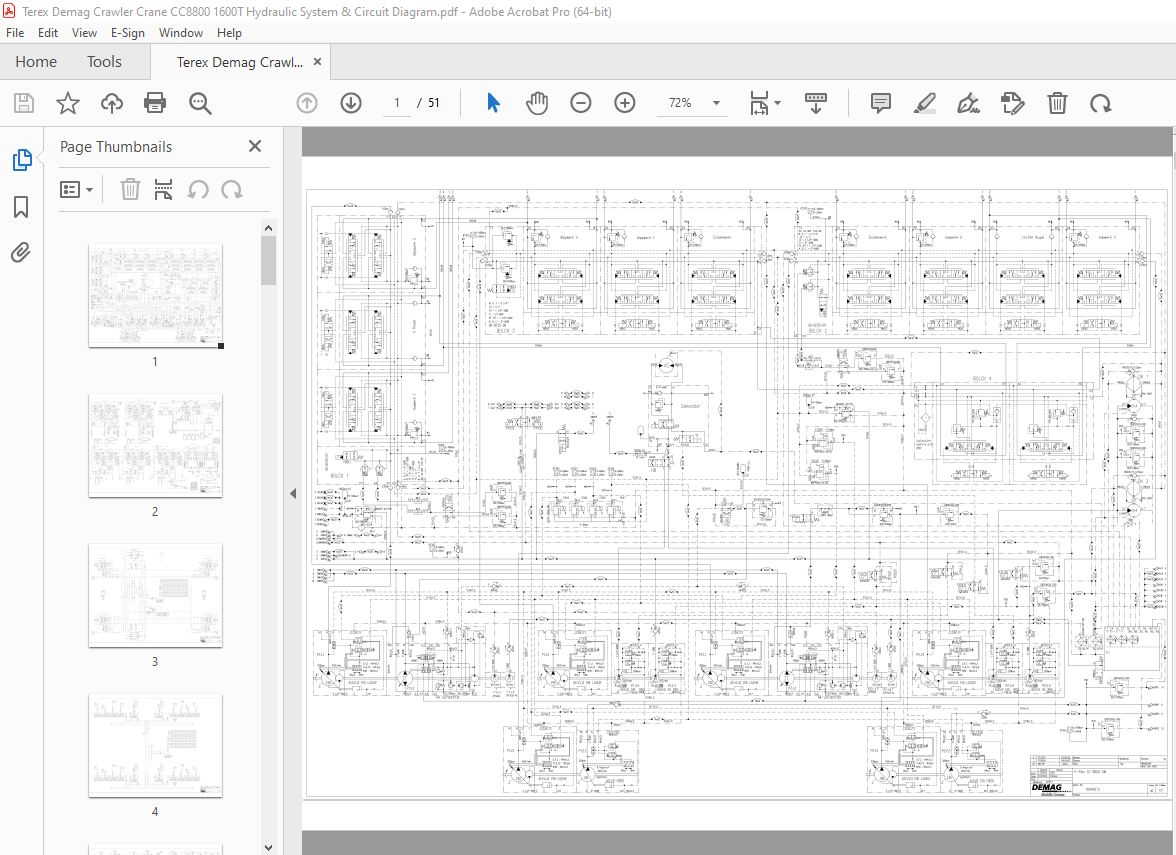1176x855 pixels.
Task: Go to next page arrow
Action: [x=351, y=103]
